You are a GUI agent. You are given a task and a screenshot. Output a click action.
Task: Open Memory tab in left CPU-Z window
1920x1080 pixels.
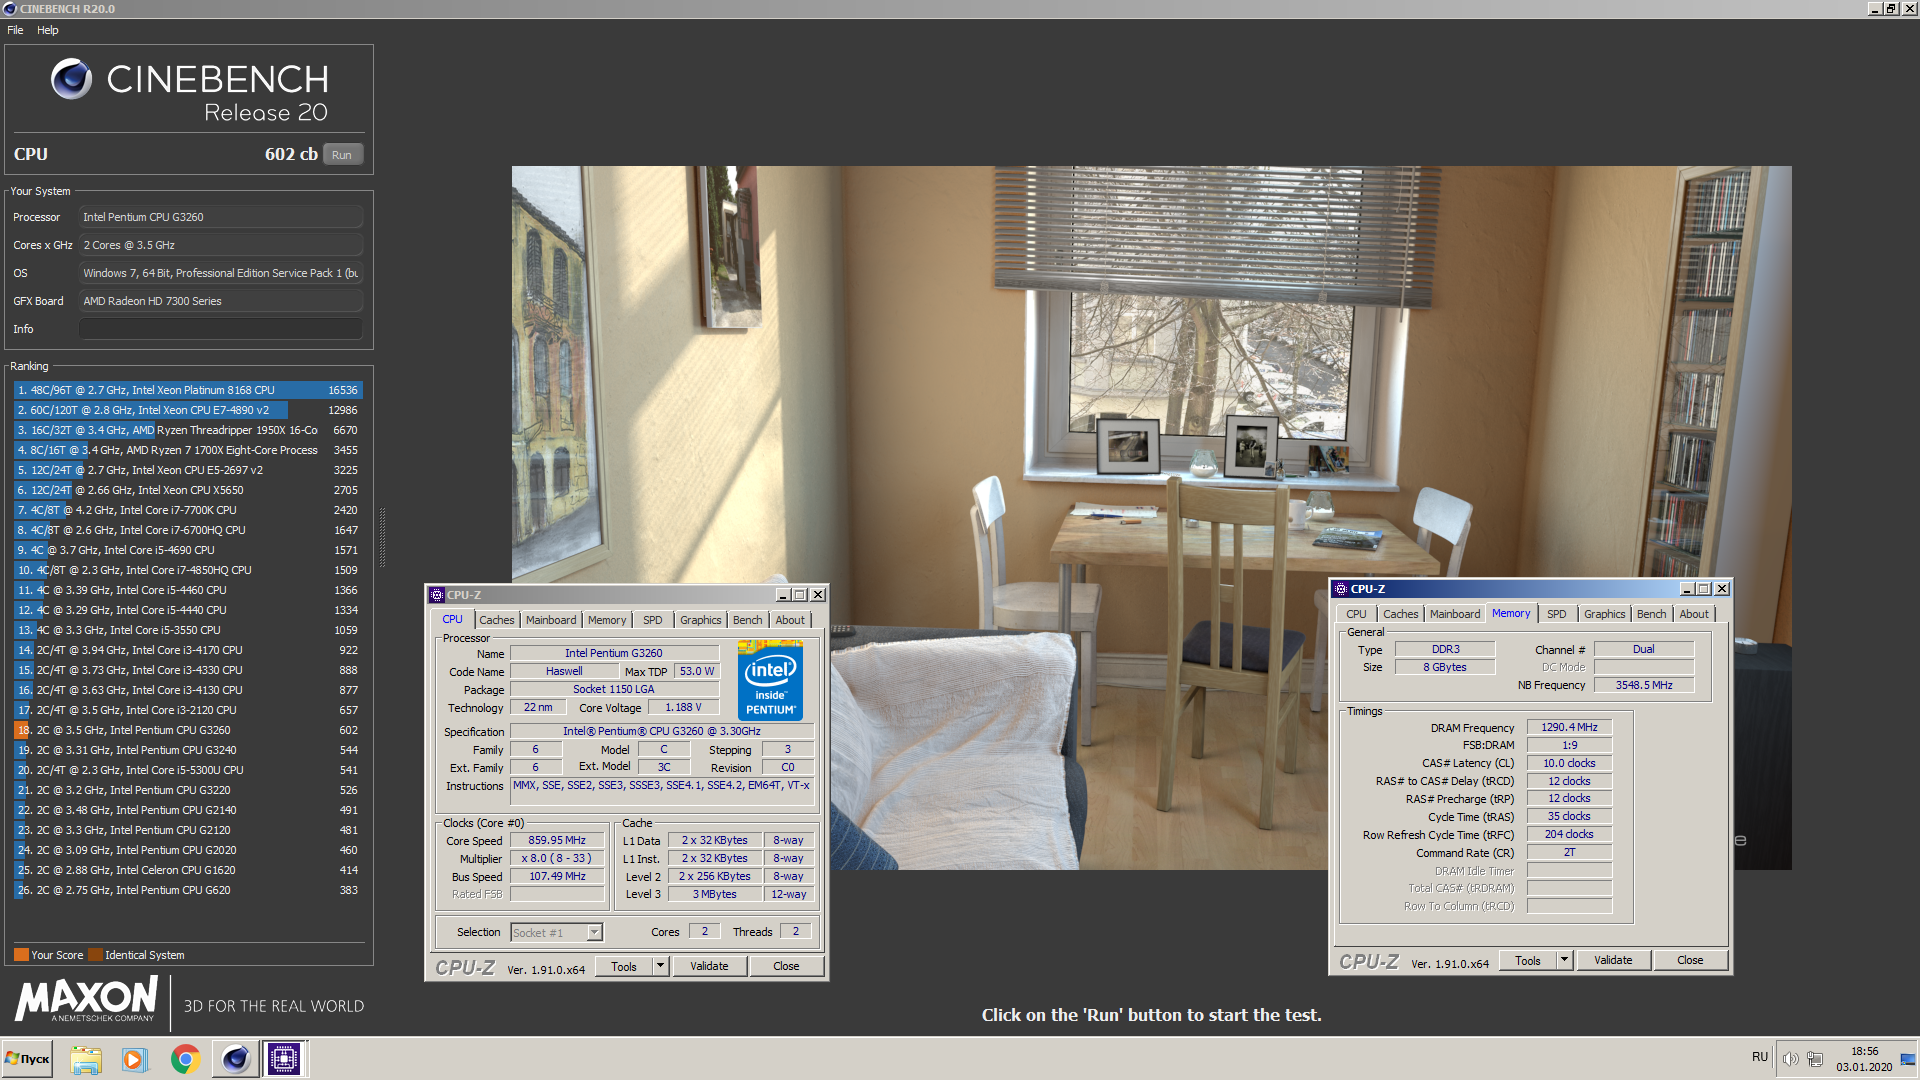click(607, 620)
